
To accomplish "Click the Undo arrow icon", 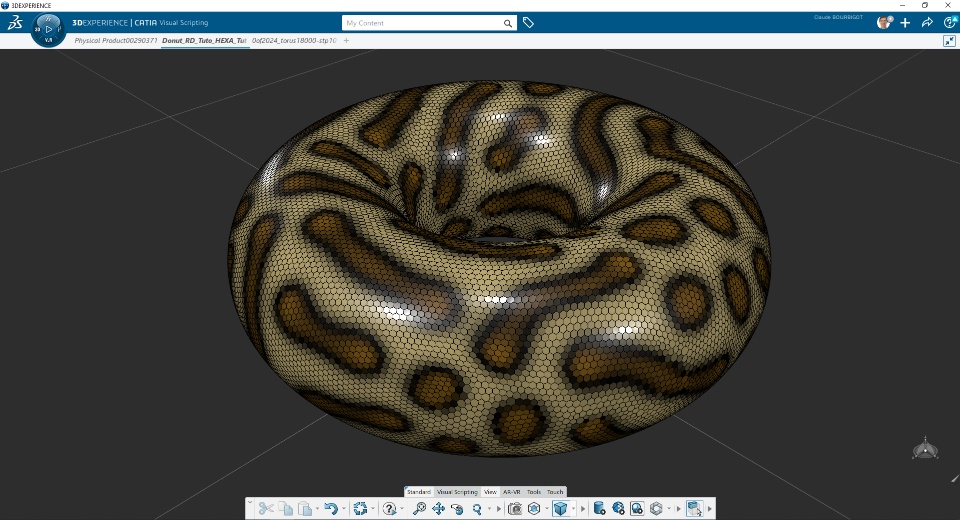I will (x=330, y=508).
